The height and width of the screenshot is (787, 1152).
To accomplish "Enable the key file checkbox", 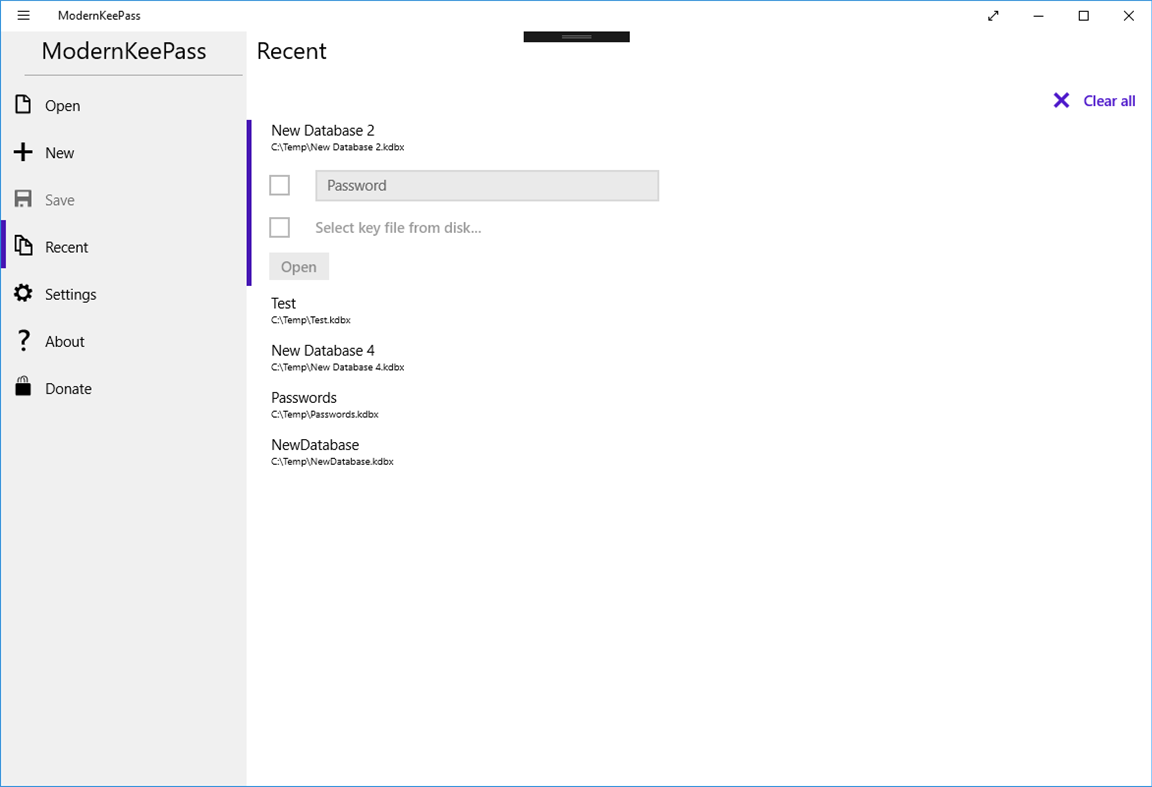I will 279,227.
